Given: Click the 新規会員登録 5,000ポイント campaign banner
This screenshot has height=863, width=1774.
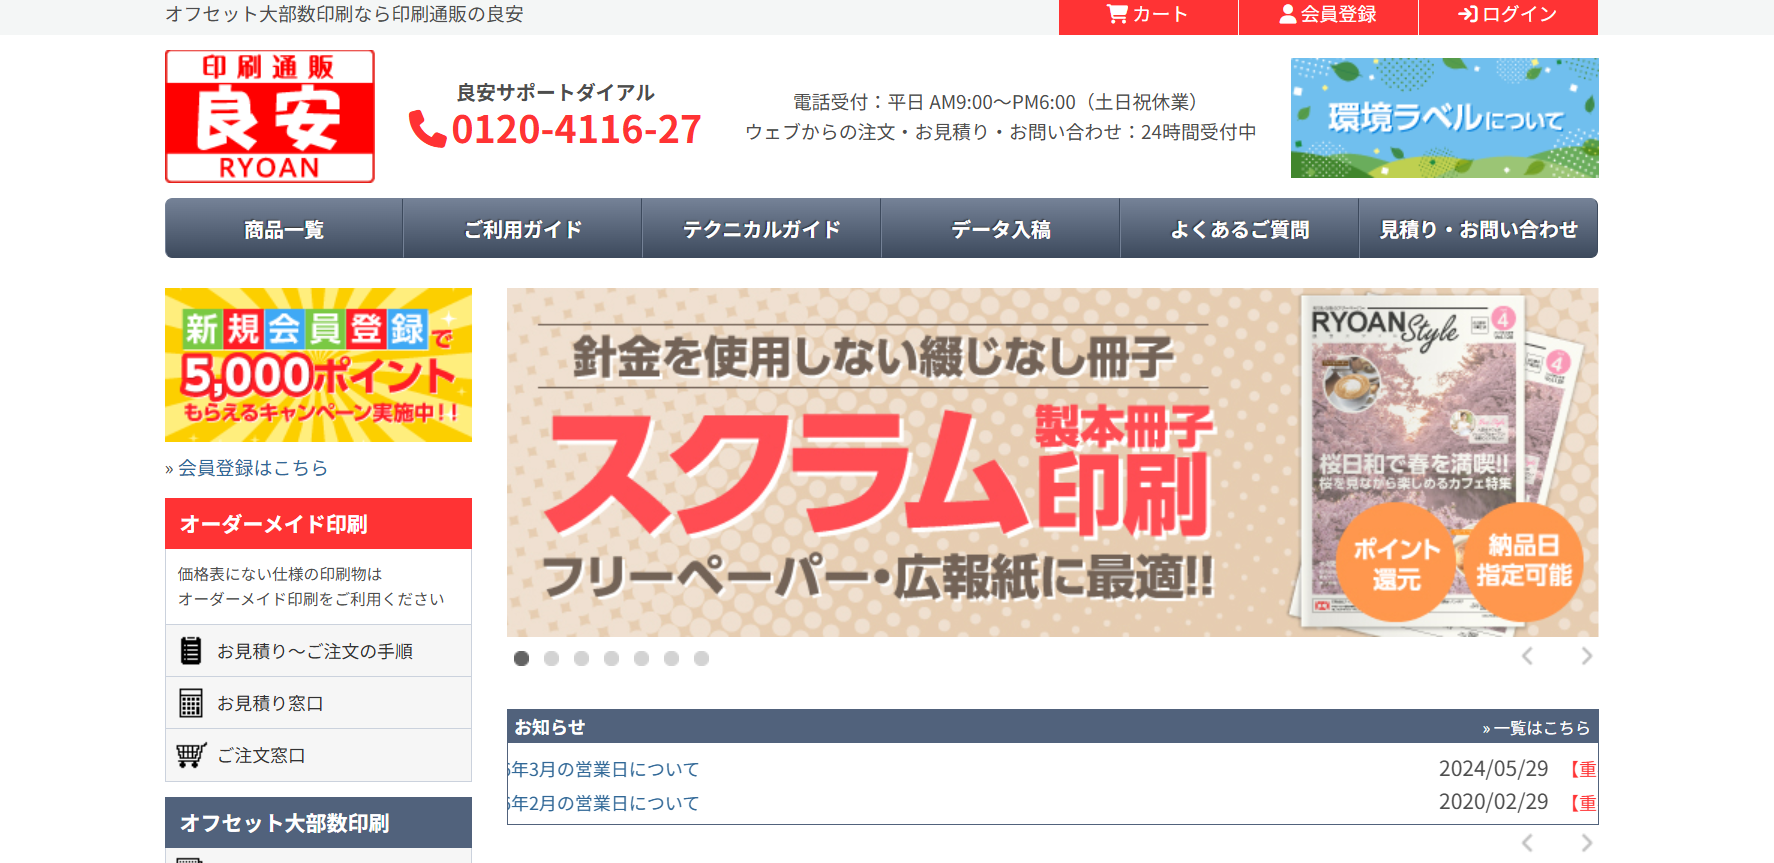Looking at the screenshot, I should click(x=318, y=365).
